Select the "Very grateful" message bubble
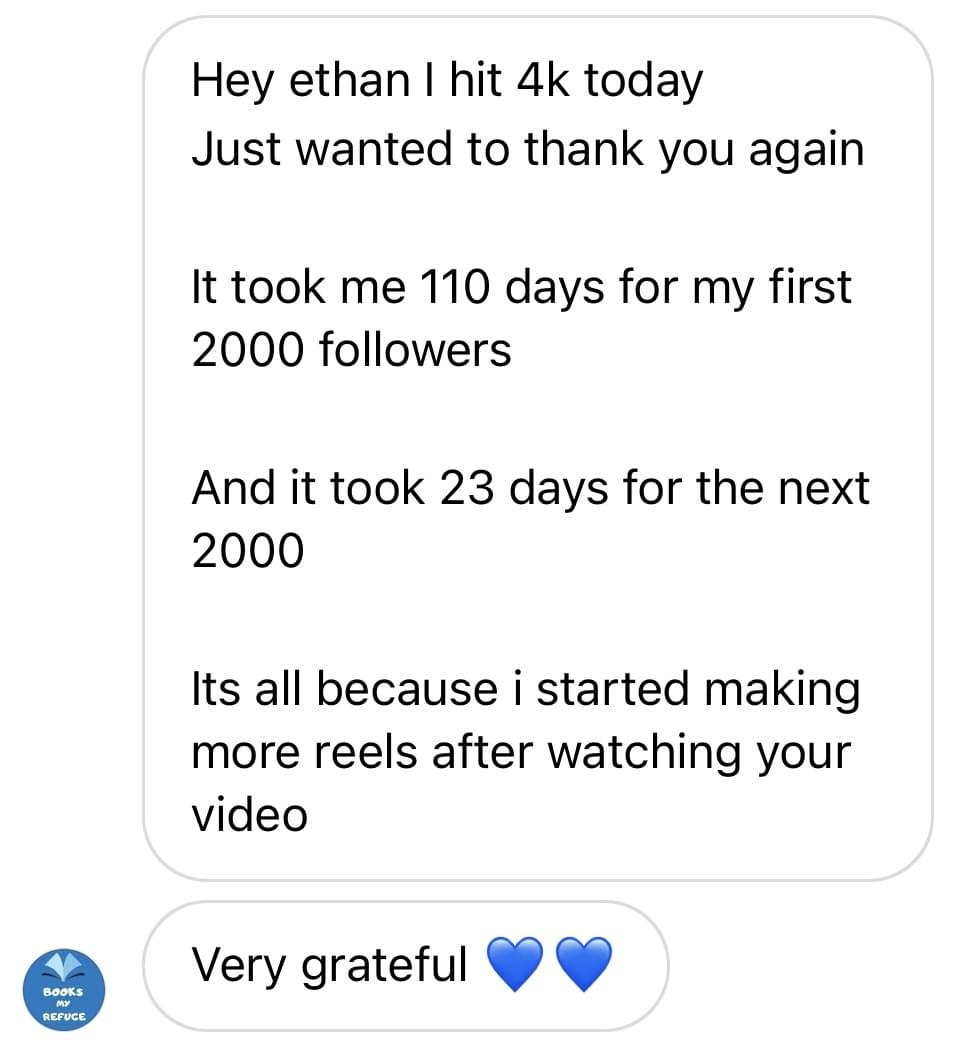 pyautogui.click(x=405, y=966)
